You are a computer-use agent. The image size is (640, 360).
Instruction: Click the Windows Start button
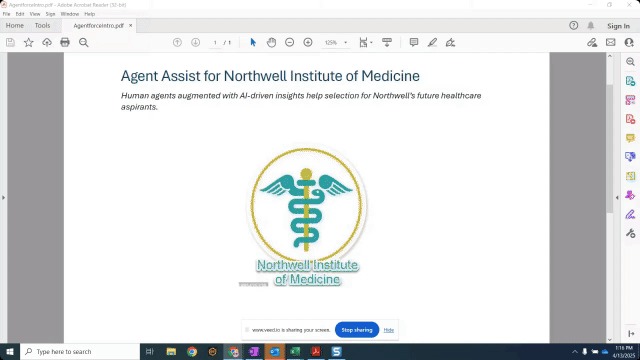(10, 351)
